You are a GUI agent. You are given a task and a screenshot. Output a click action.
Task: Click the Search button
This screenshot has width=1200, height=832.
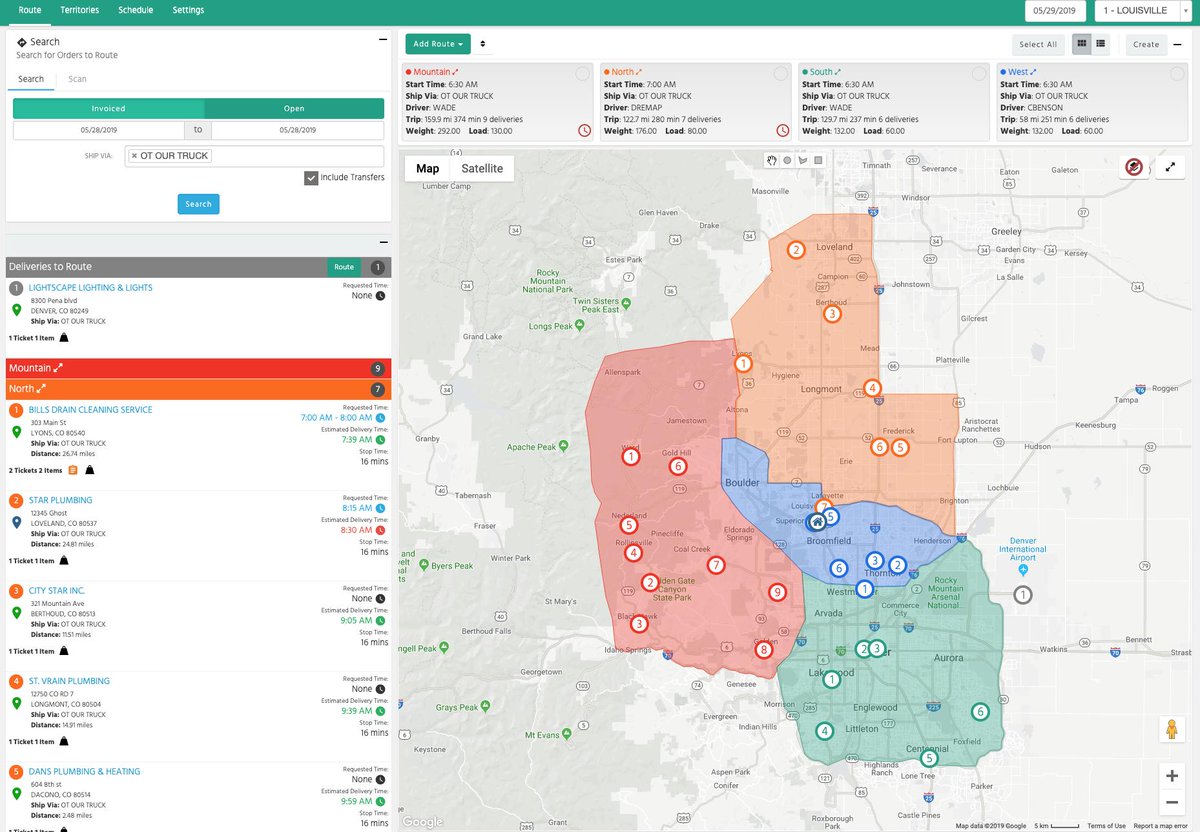coord(198,203)
